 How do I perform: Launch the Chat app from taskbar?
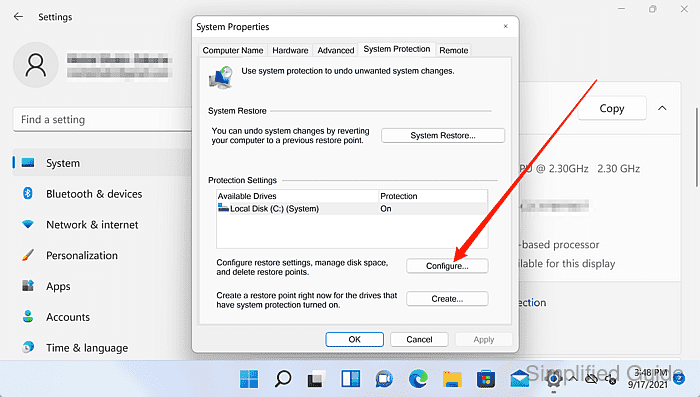pyautogui.click(x=384, y=379)
